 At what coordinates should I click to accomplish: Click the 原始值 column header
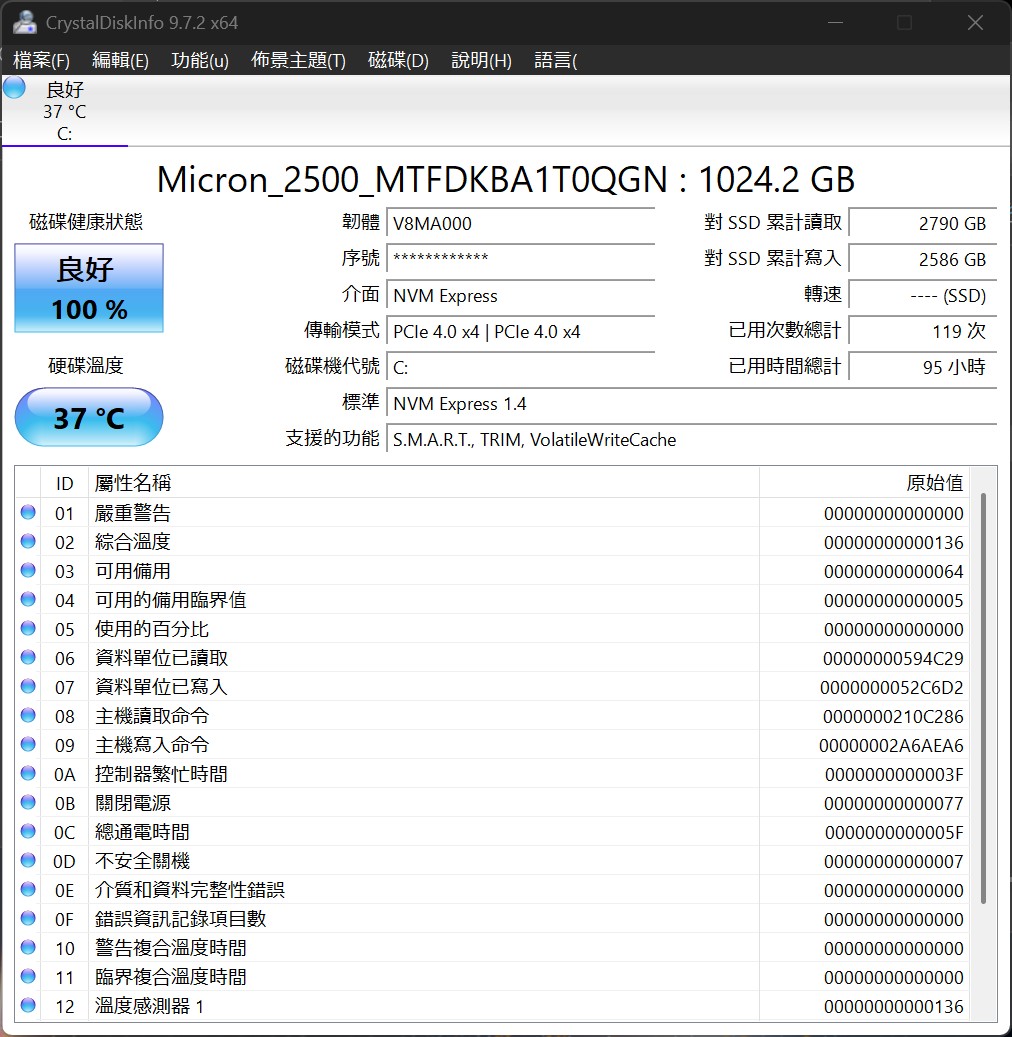[933, 482]
